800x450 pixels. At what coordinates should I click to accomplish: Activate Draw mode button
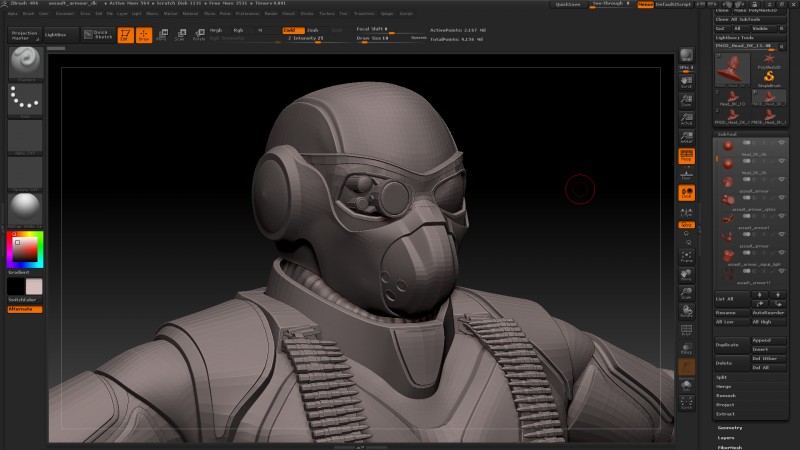[144, 35]
